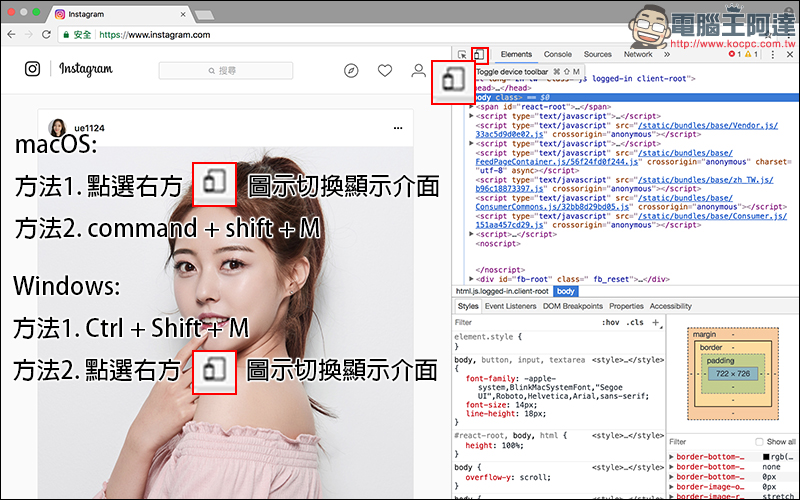
Task: Select html.js.logged-in.client-root breadcrumb
Action: (502, 291)
